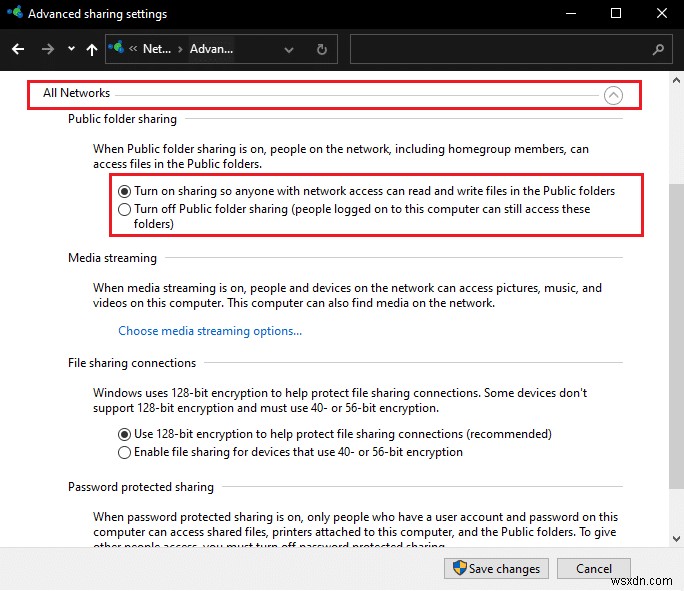This screenshot has height=591, width=684.
Task: Click the 'All Networks' heading text
Action: click(x=76, y=93)
